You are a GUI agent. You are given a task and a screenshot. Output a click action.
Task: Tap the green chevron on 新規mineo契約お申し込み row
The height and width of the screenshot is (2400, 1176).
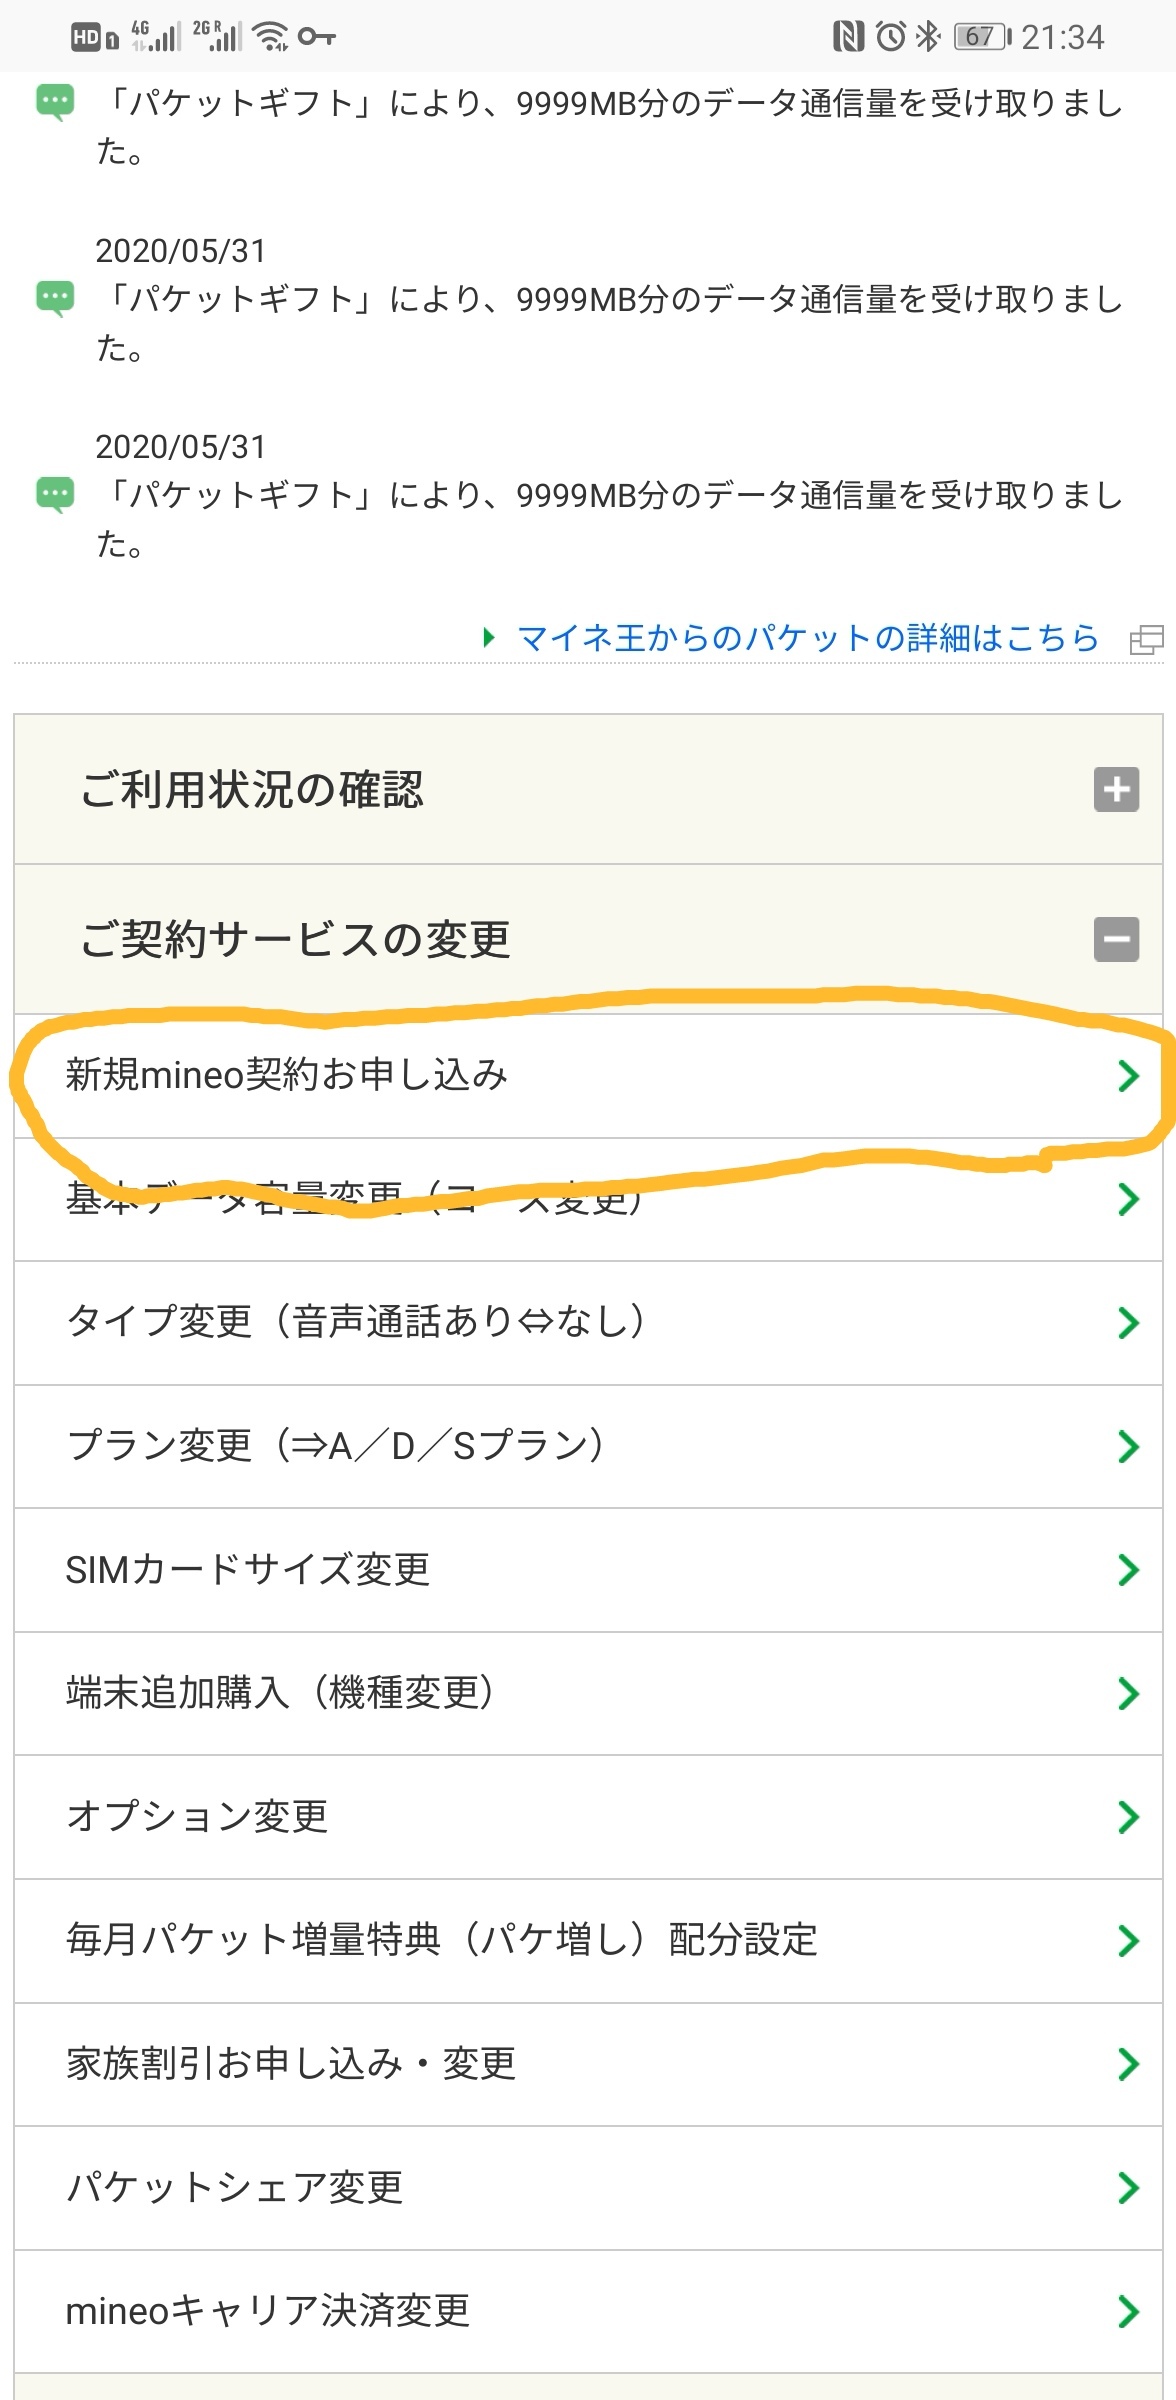pyautogui.click(x=1128, y=1076)
